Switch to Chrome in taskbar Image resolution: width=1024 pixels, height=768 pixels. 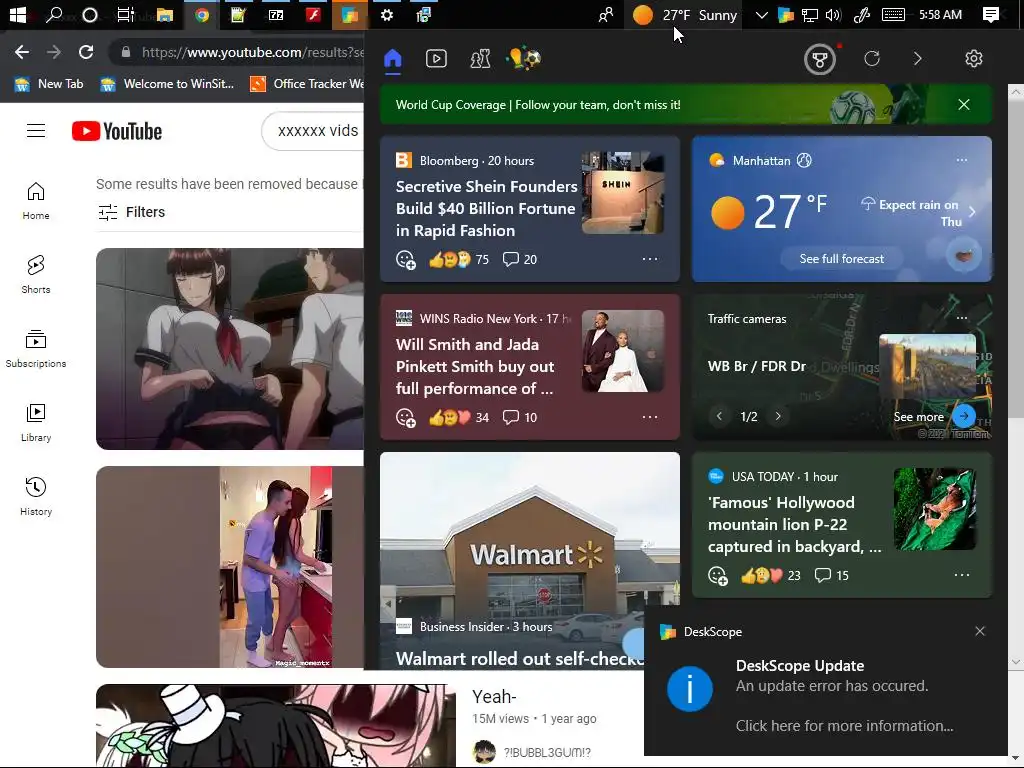pyautogui.click(x=202, y=14)
